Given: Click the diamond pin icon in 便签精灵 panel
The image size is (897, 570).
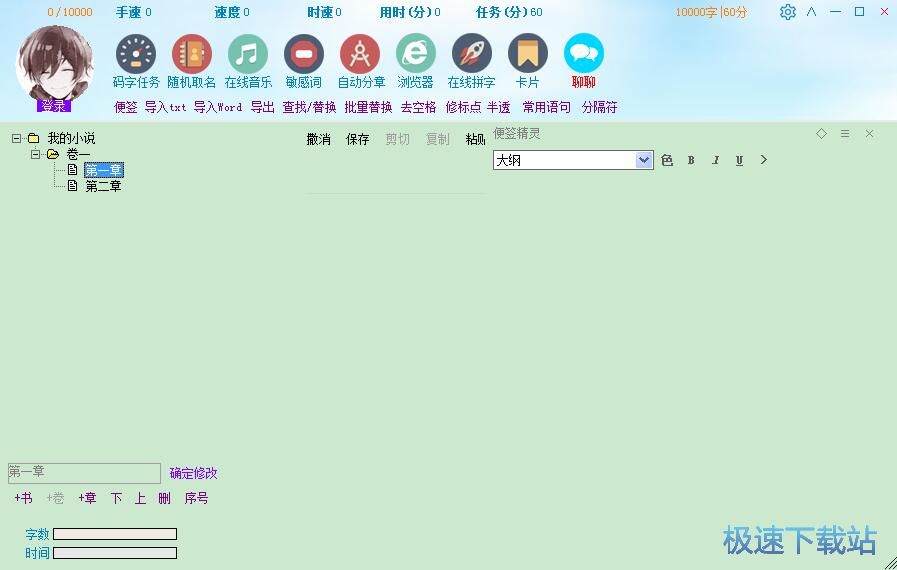Looking at the screenshot, I should (821, 133).
